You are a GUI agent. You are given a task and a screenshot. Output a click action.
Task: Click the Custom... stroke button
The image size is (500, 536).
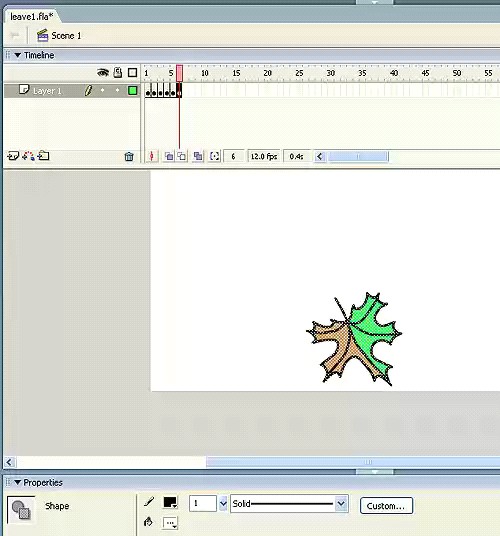[x=386, y=506]
